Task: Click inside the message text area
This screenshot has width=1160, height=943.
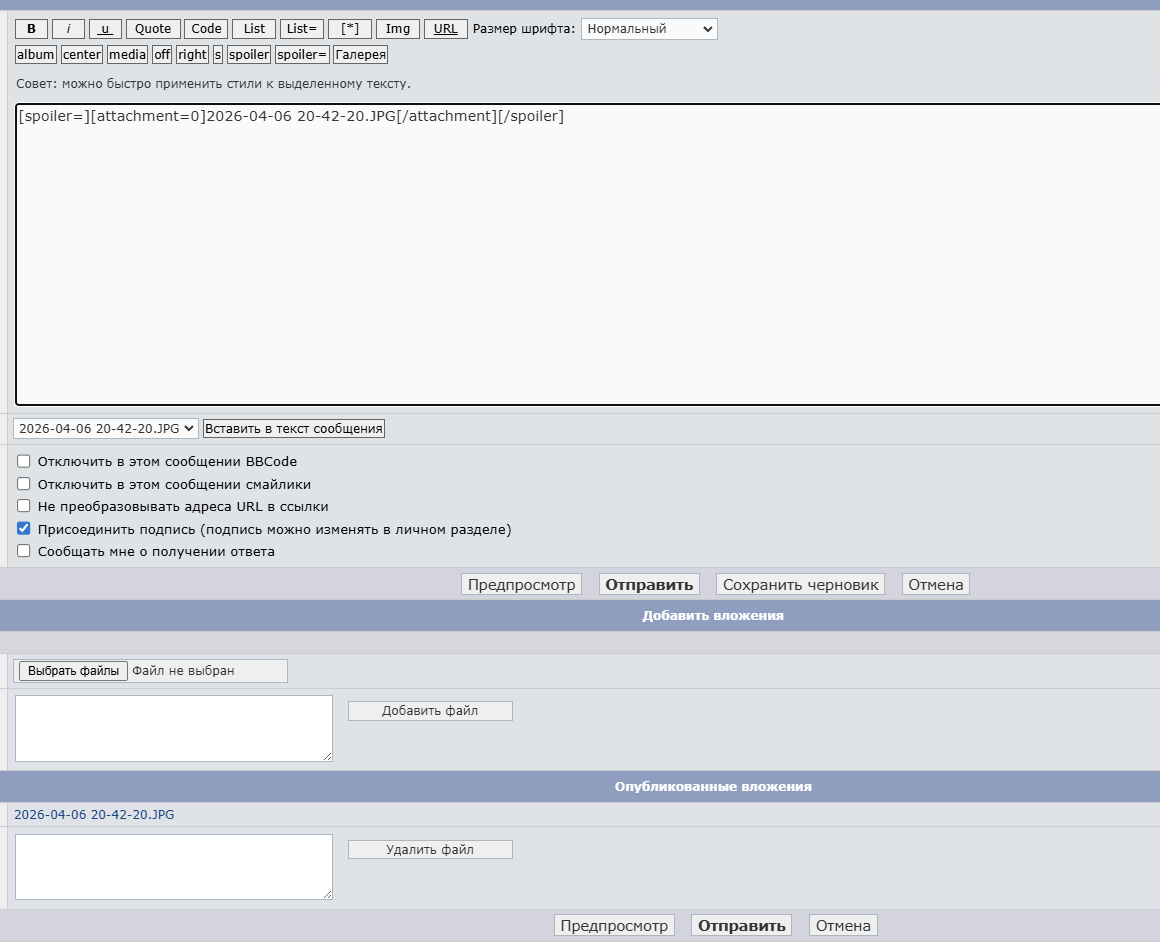Action: (x=588, y=255)
